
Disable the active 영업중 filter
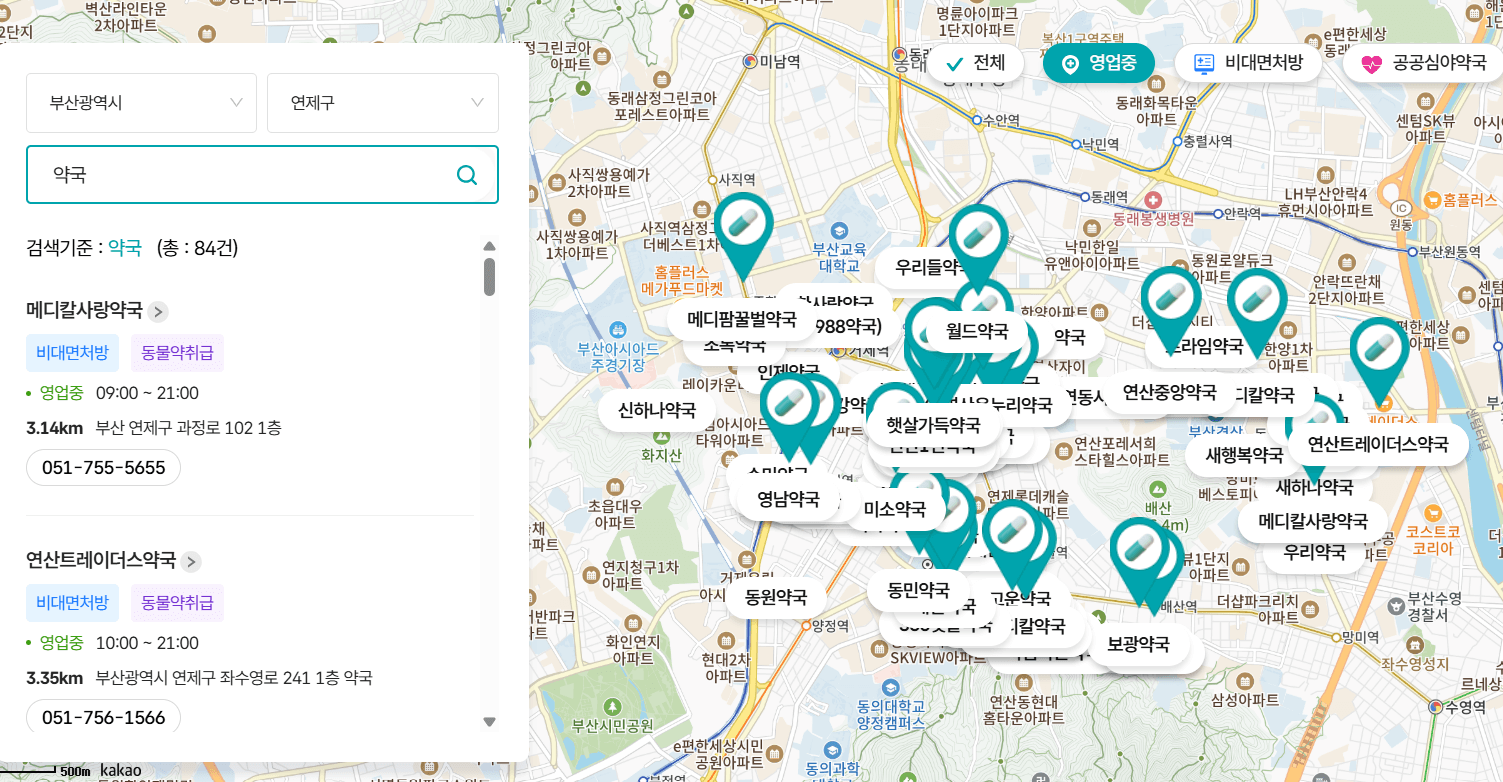pyautogui.click(x=1098, y=62)
